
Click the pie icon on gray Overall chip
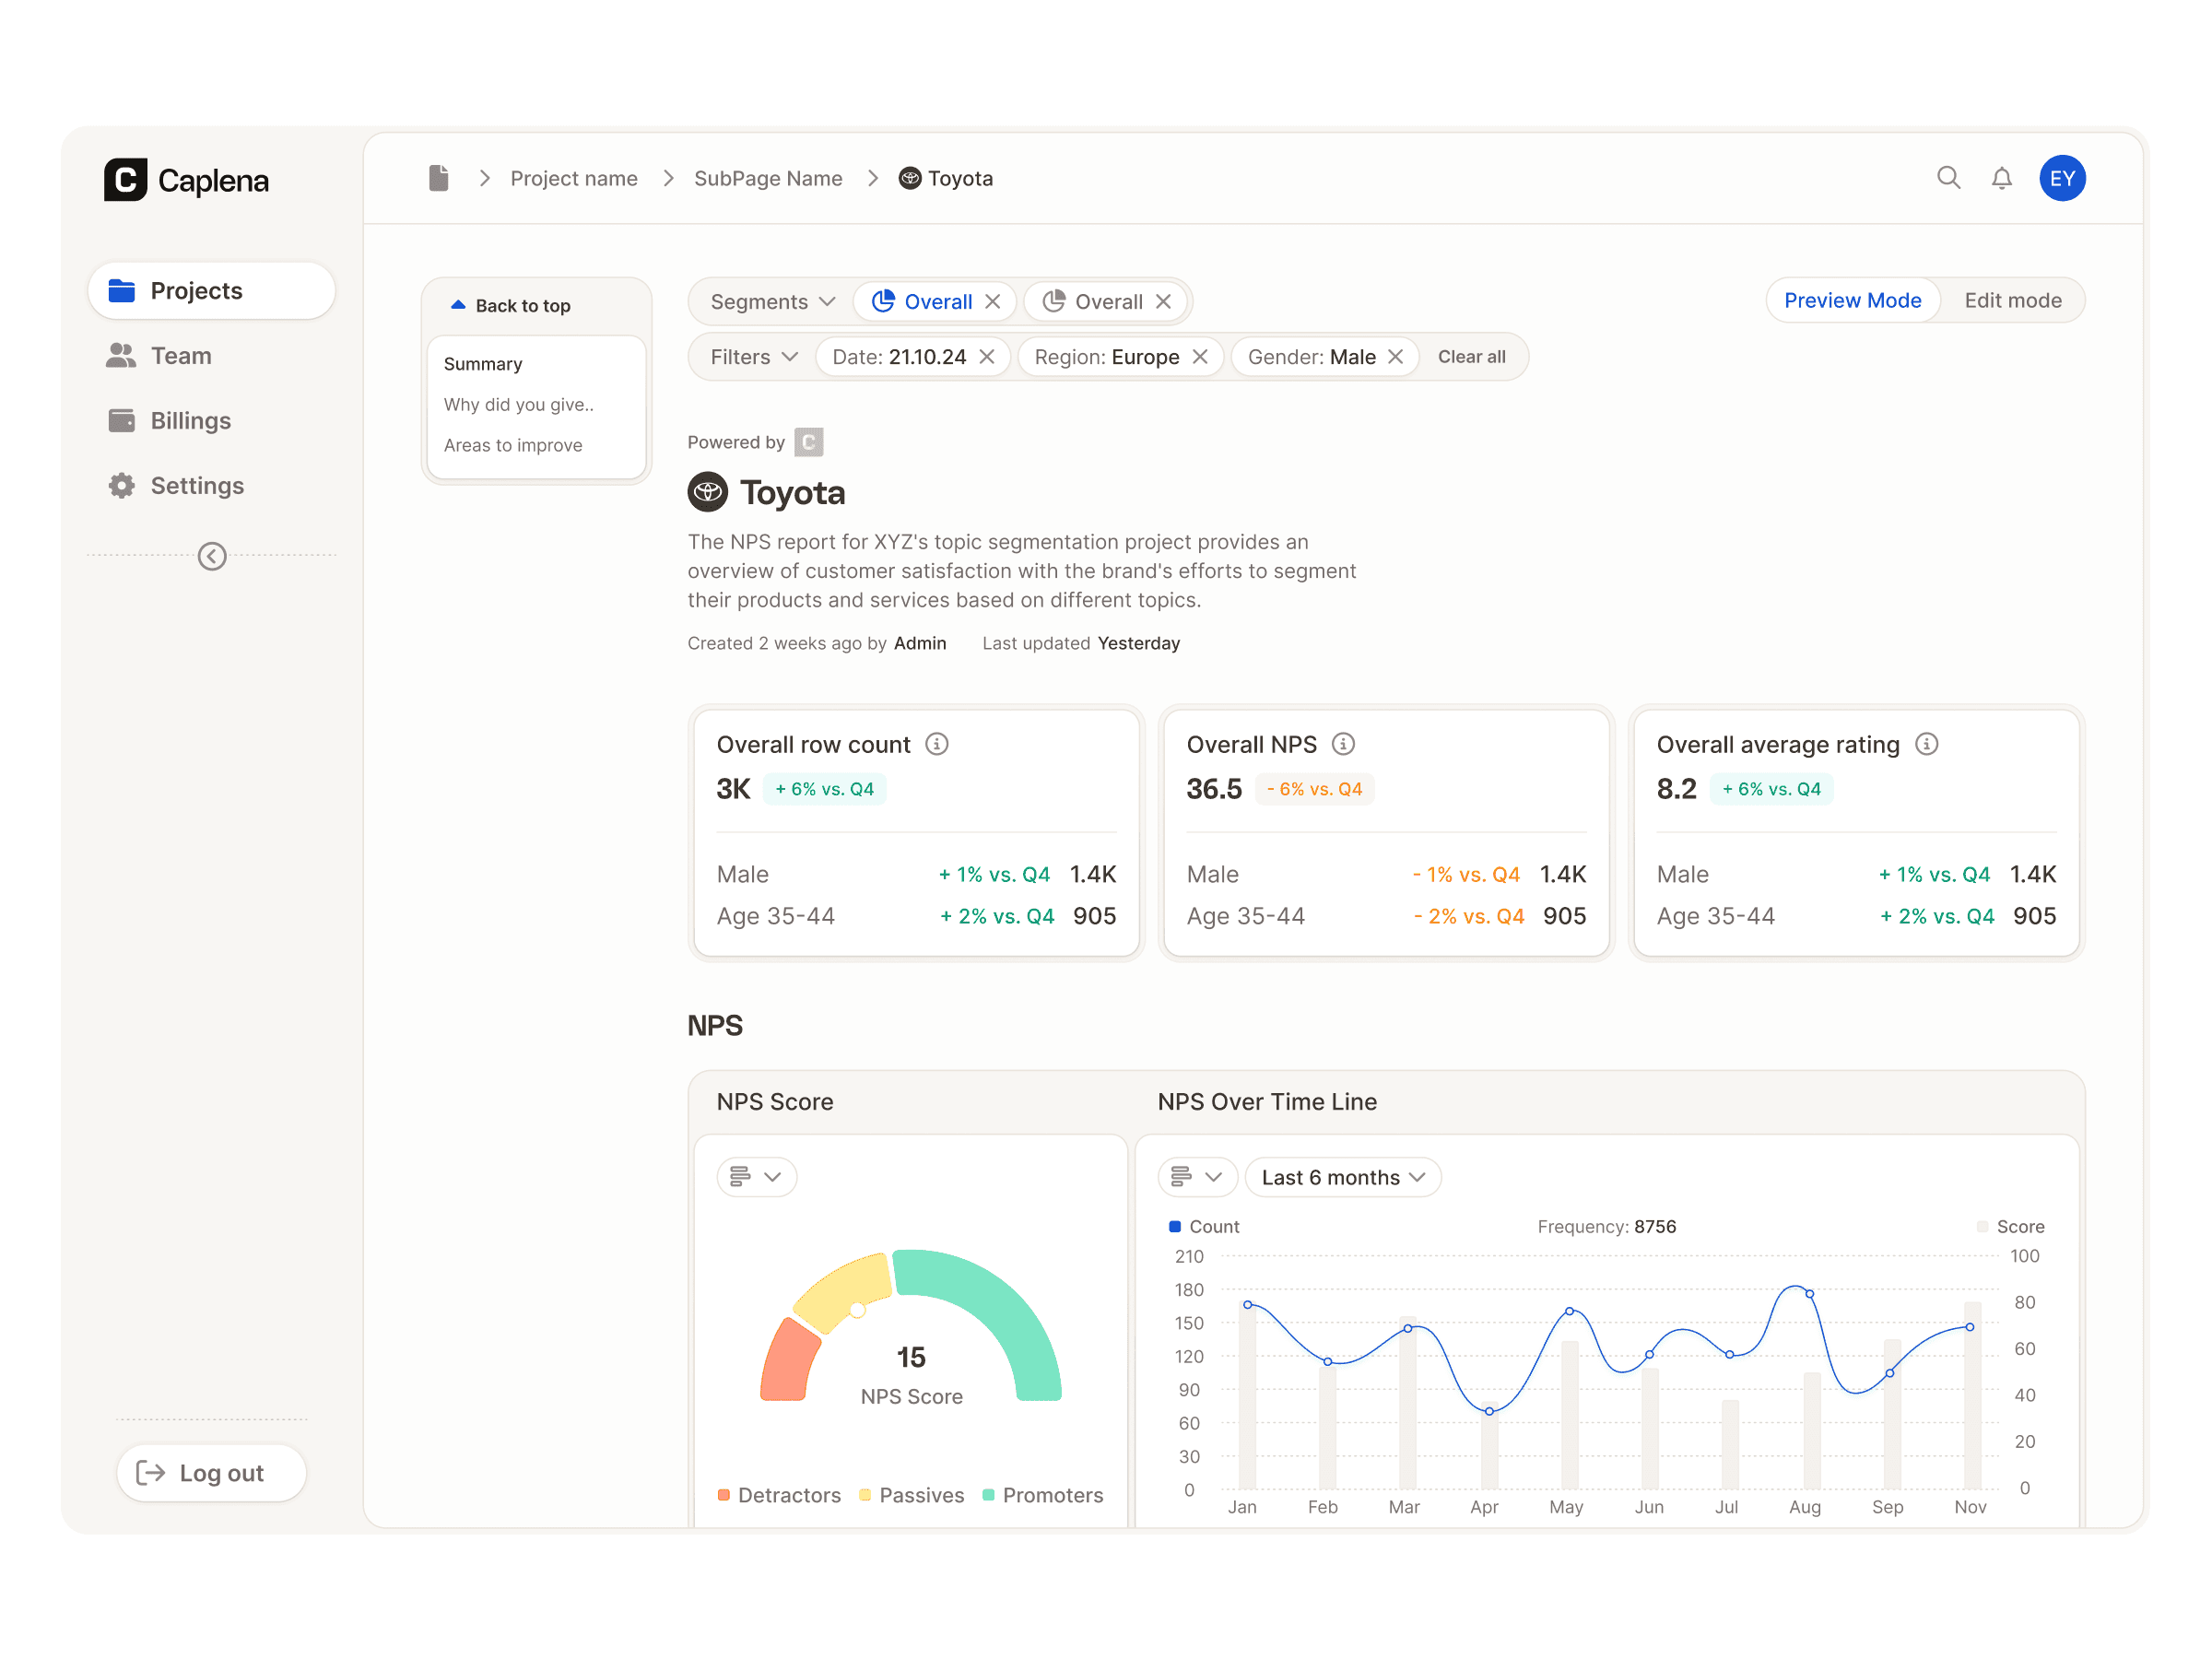[x=1054, y=301]
